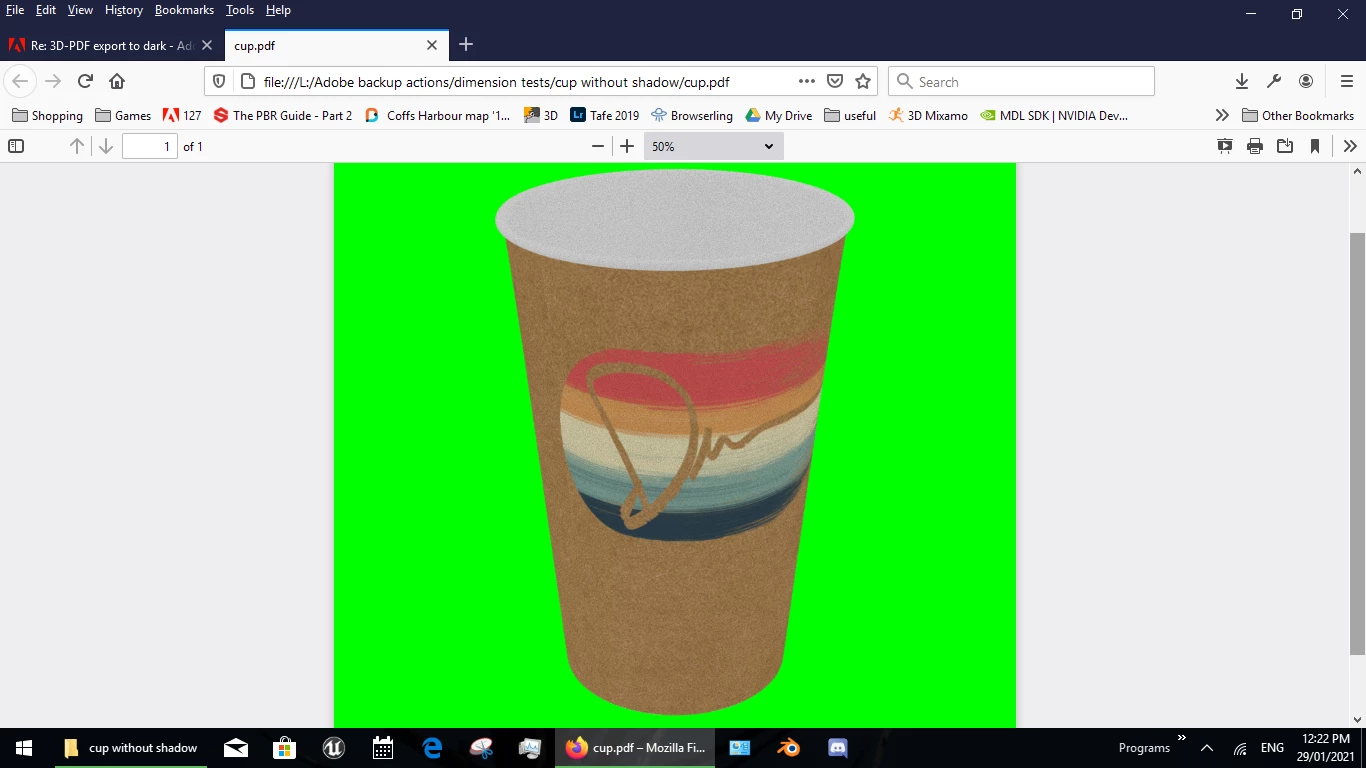Bookmark this page with star
Viewport: 1366px width, 768px height.
(863, 82)
